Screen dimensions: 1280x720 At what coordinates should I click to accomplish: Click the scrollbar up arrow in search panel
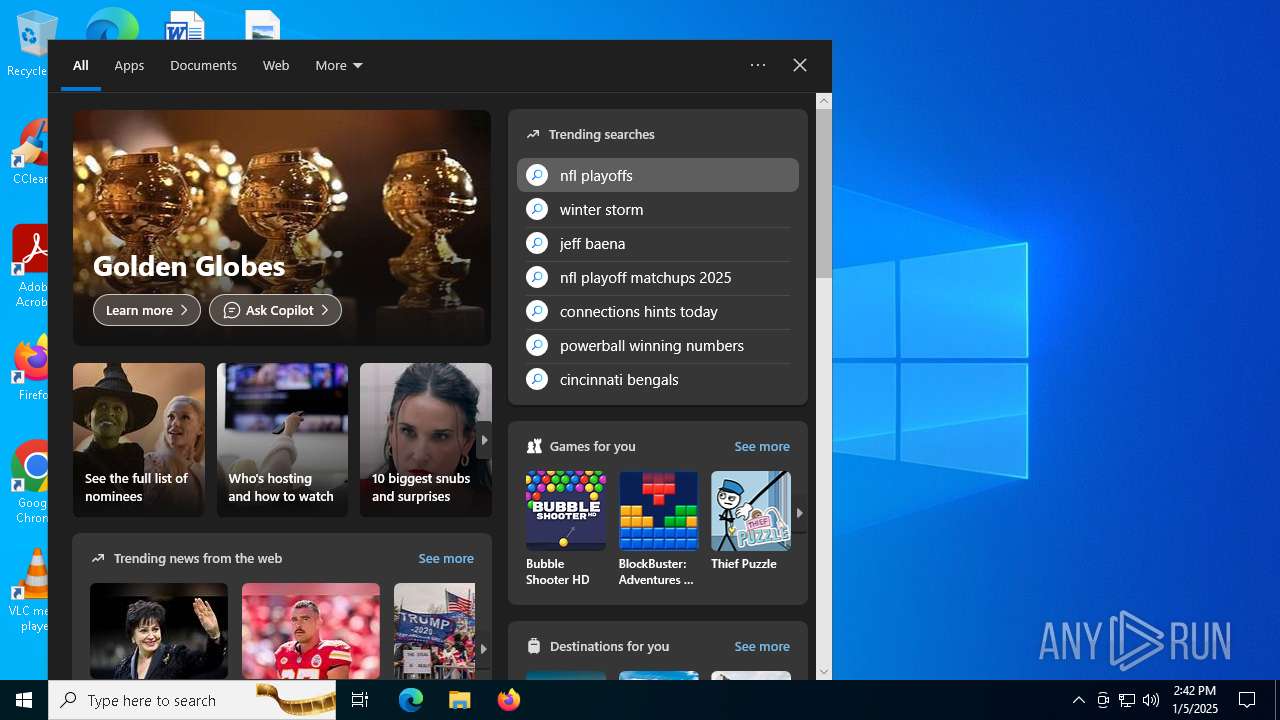[824, 100]
